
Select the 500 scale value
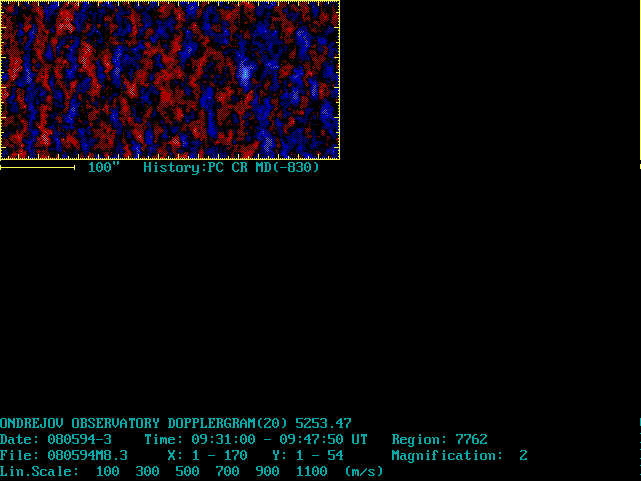click(188, 471)
